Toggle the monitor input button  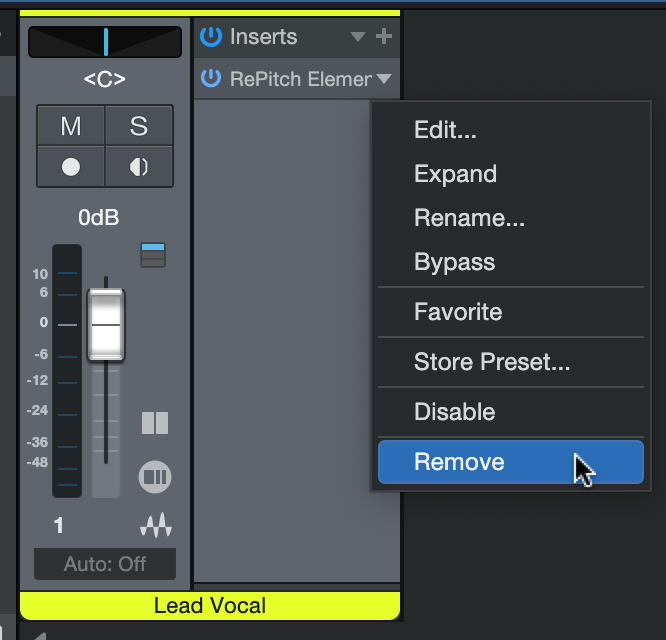click(138, 167)
